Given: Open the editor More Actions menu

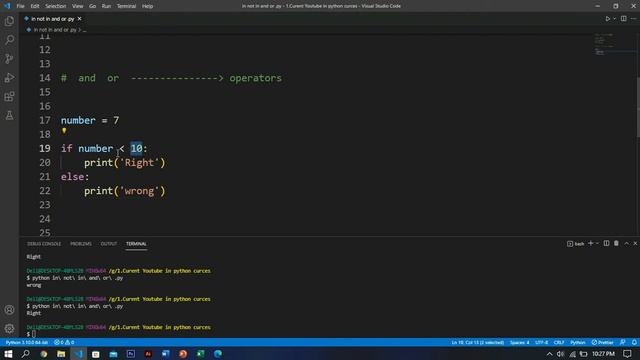Looking at the screenshot, I should point(633,19).
